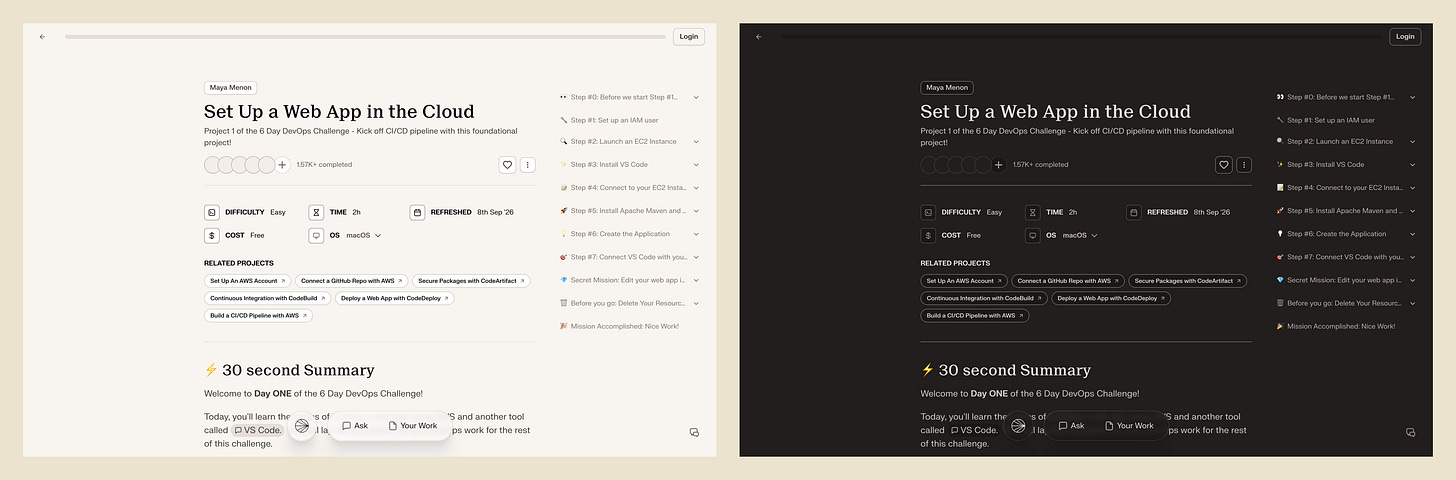1456x480 pixels.
Task: Open the chat bubbles icon in dark-theme bottom corner
Action: coord(1411,432)
